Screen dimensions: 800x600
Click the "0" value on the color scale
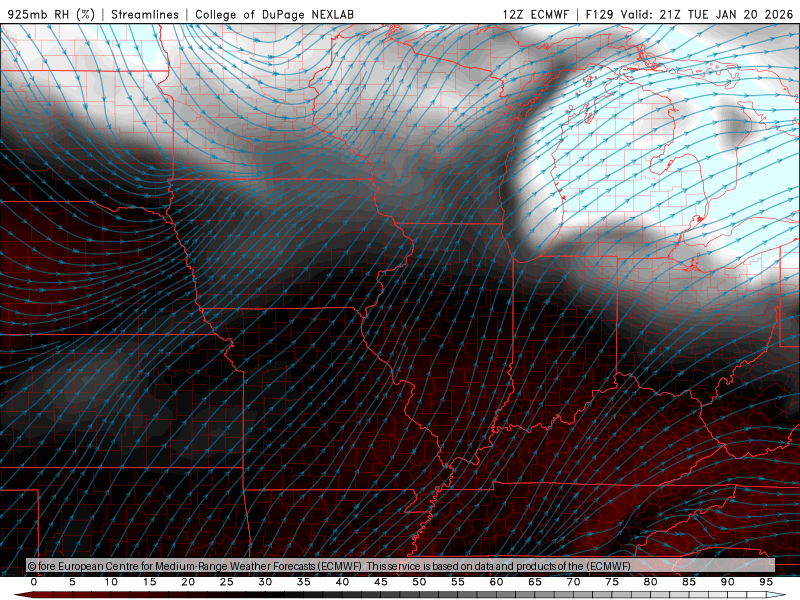[x=34, y=582]
